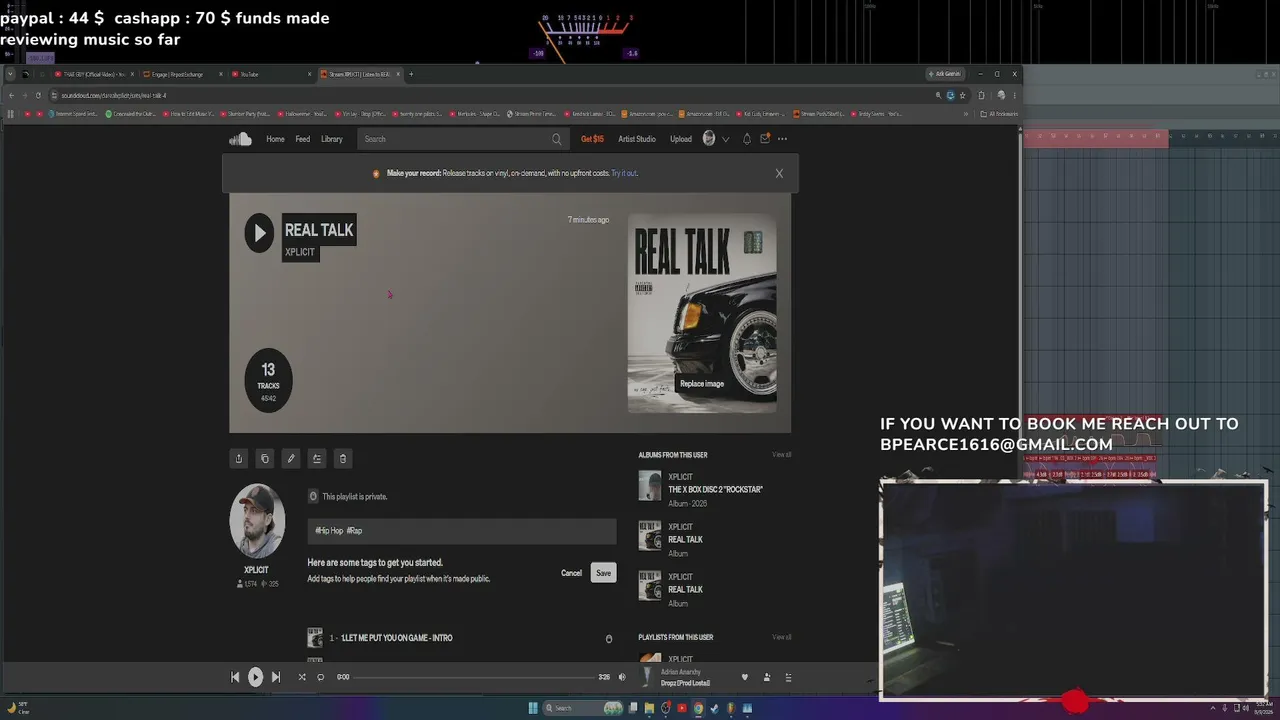Toggle shuffle in the player bar

click(x=302, y=677)
